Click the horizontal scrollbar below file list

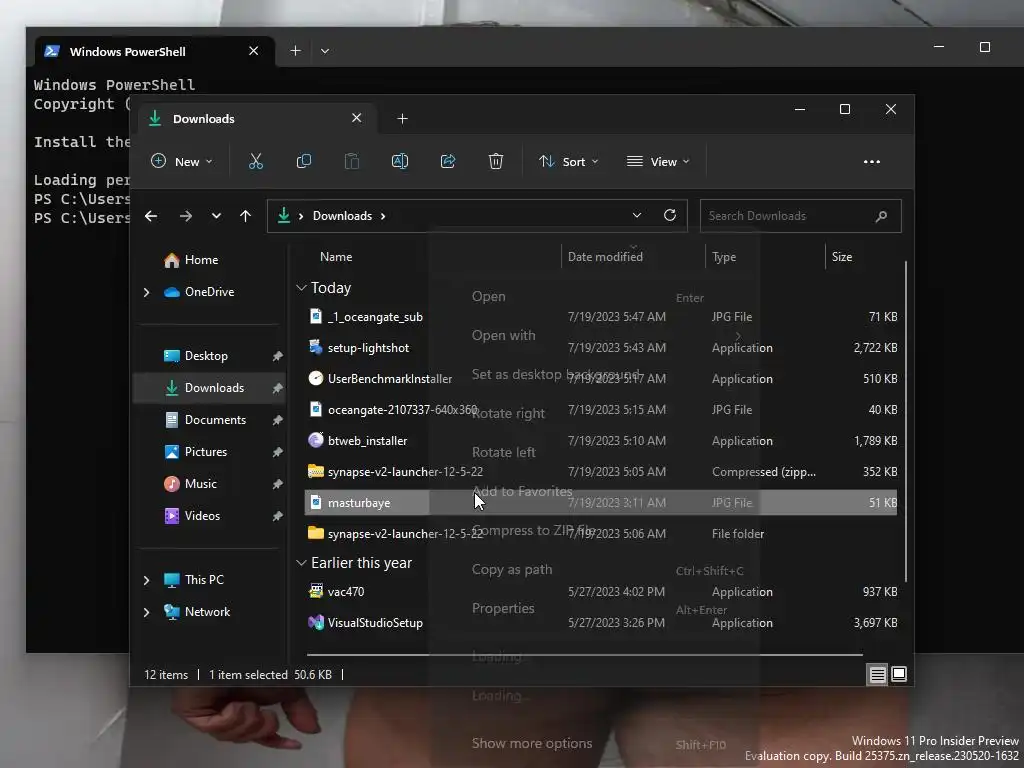click(x=584, y=654)
